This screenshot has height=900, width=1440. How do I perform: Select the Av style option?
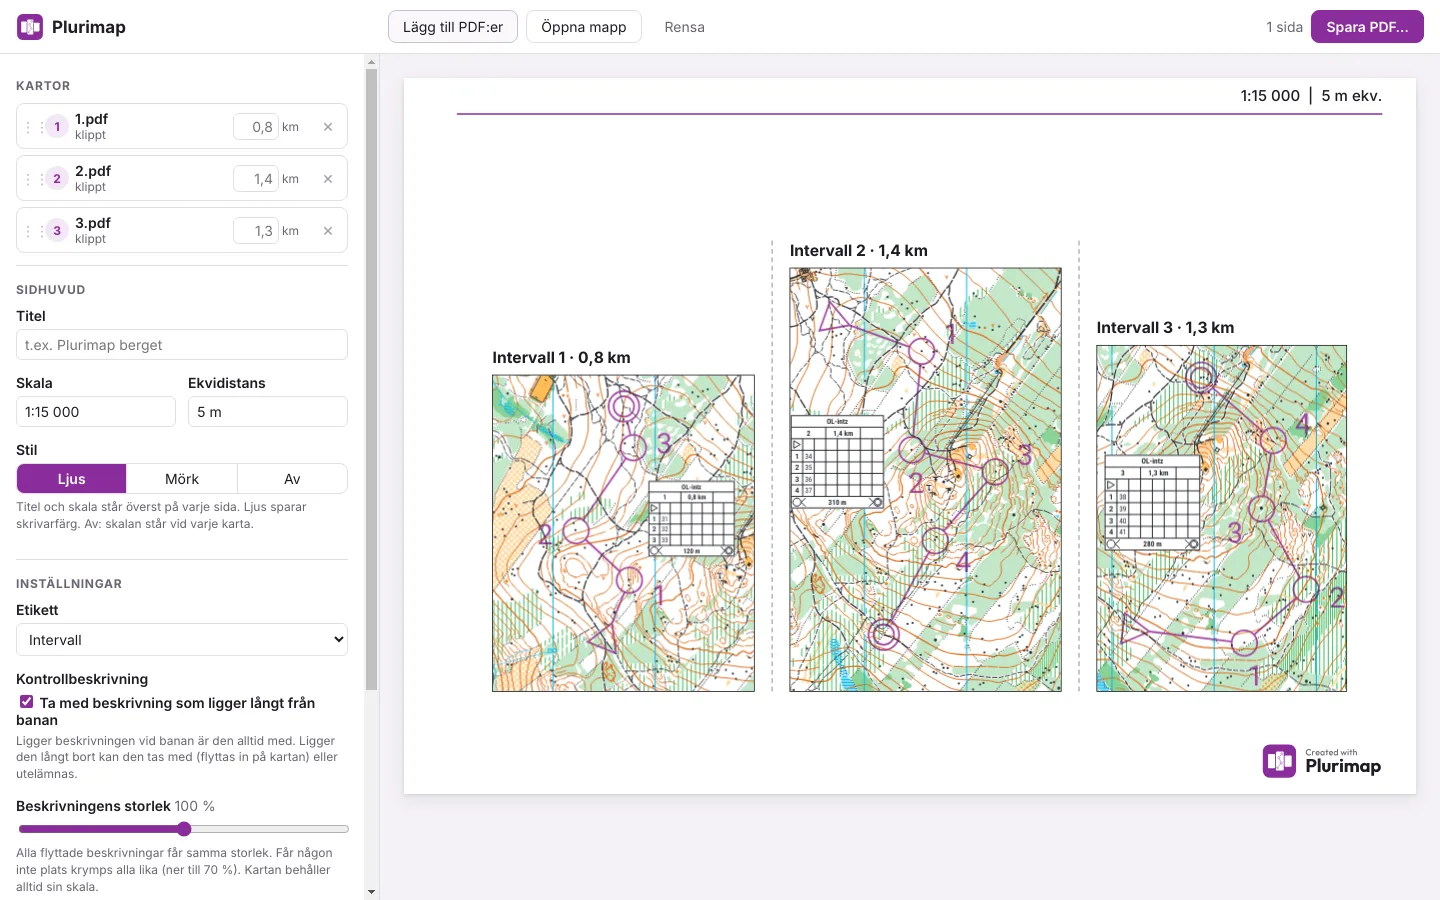pos(292,479)
